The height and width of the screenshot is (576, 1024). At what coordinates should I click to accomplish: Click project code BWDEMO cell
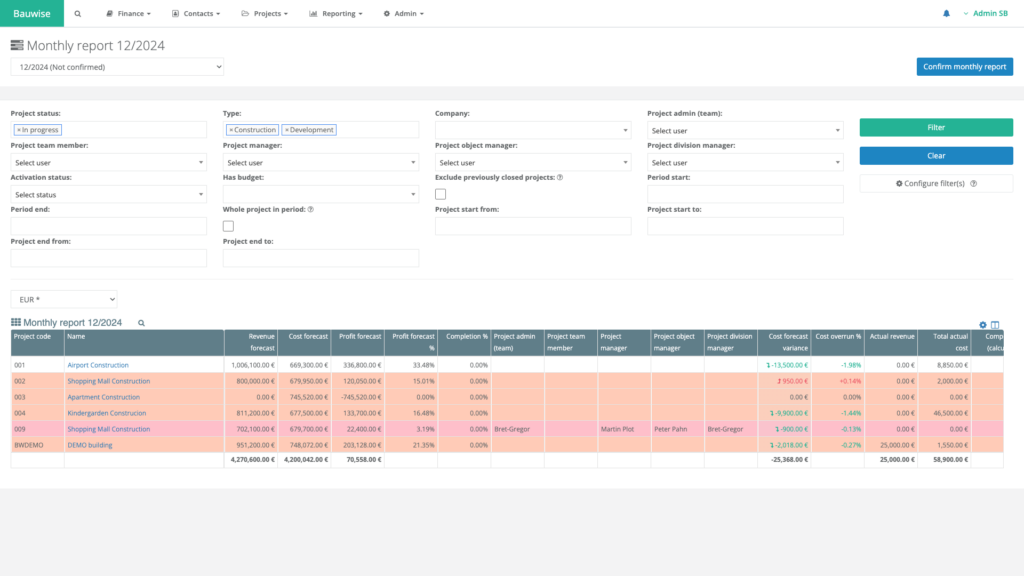37,445
